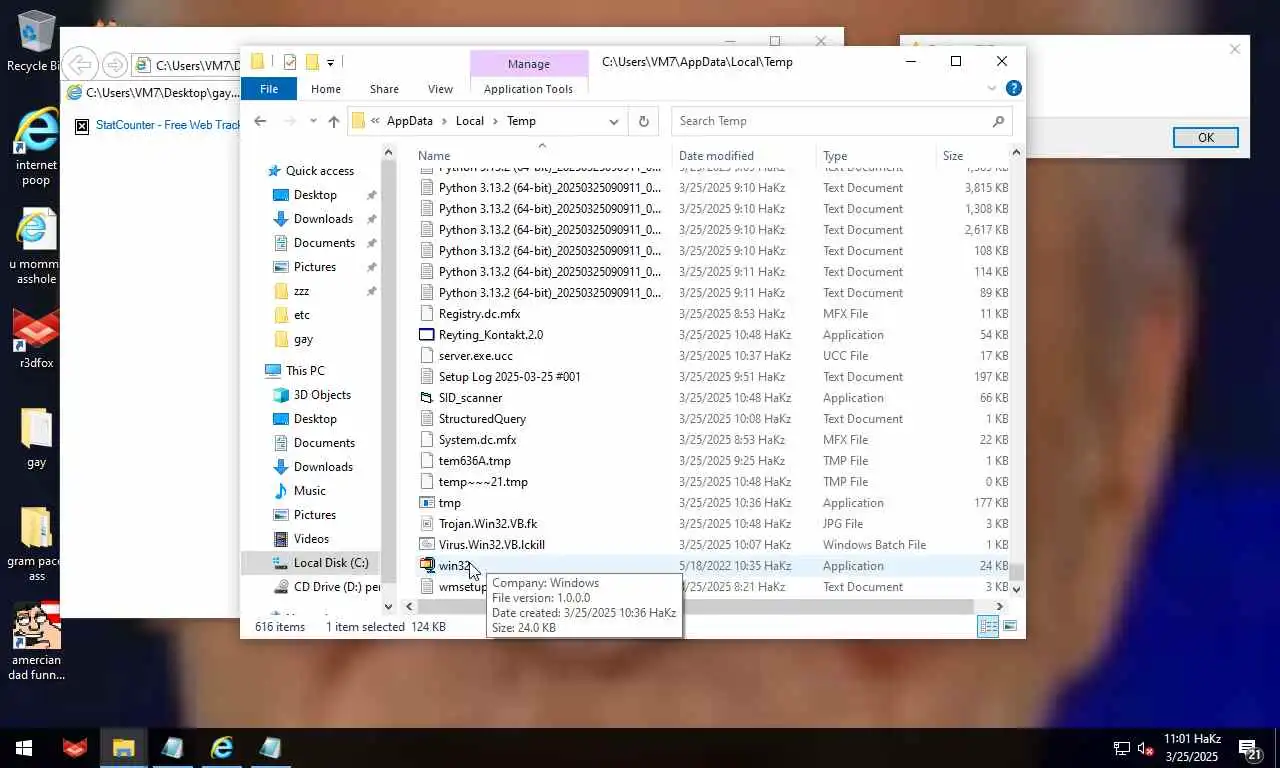Open Customize Quick Access Toolbar dropdown
Image resolution: width=1280 pixels, height=768 pixels.
330,62
